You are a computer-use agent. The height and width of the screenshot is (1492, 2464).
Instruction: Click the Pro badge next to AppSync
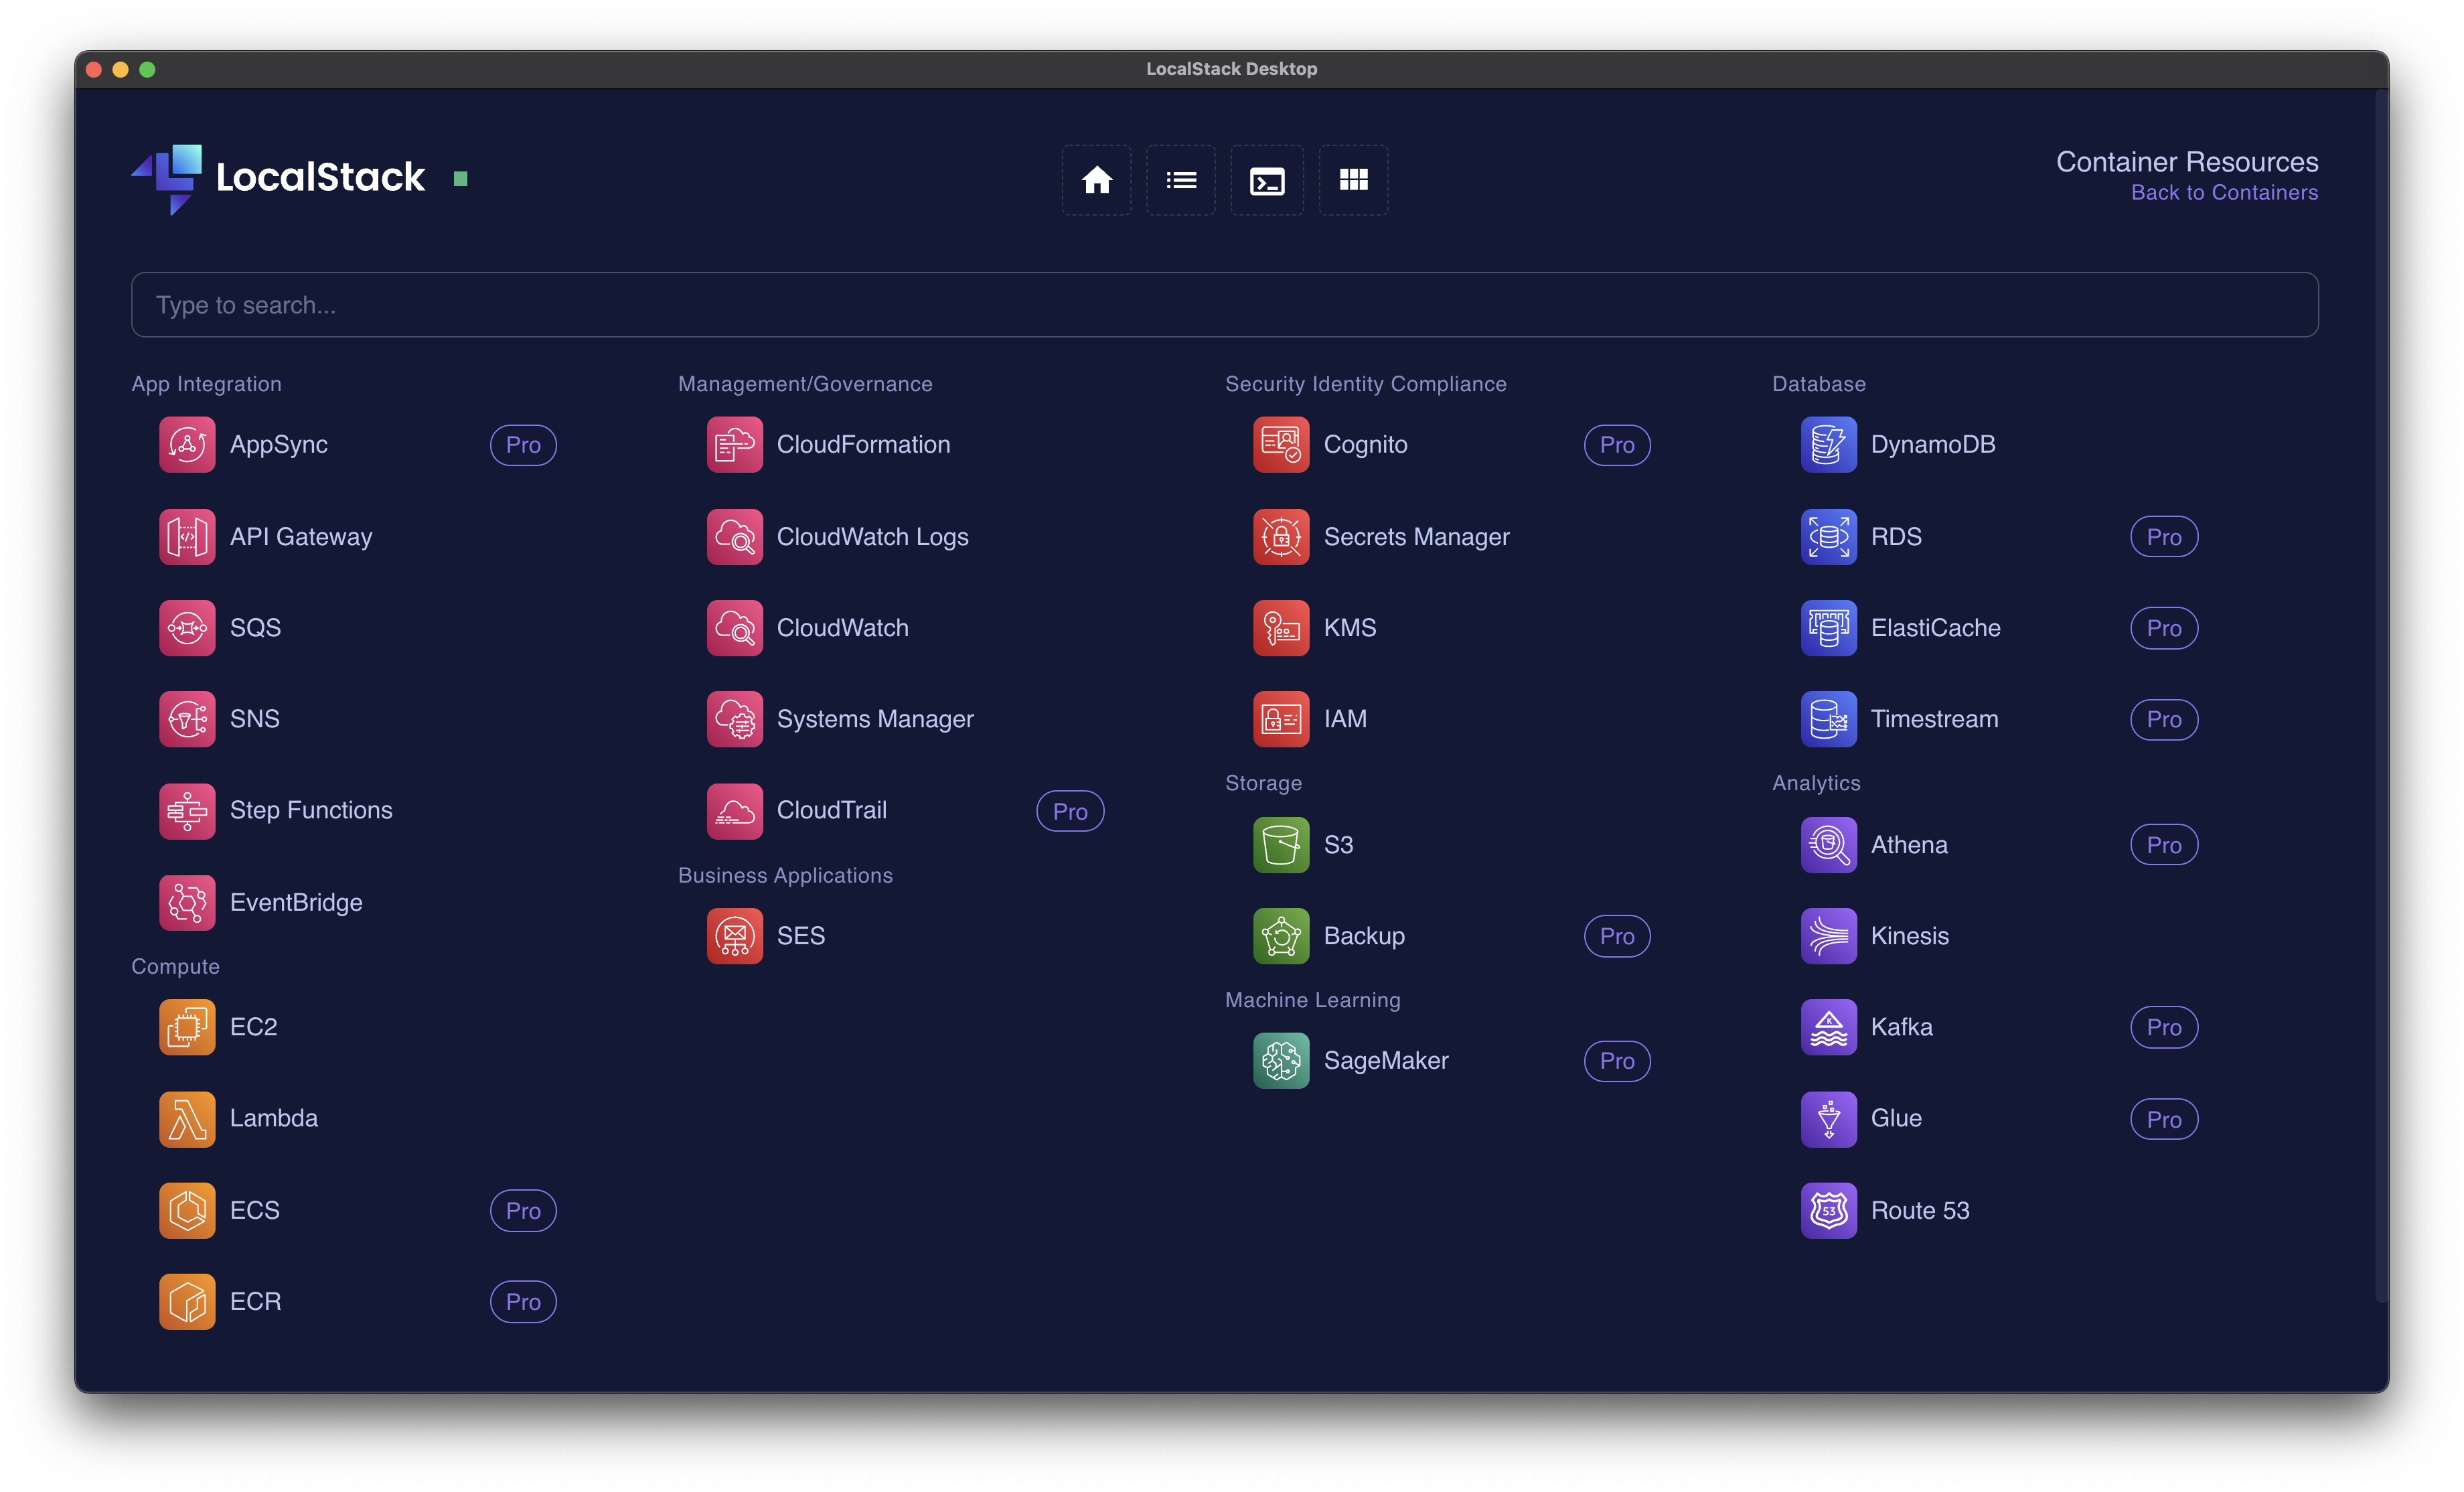tap(523, 445)
